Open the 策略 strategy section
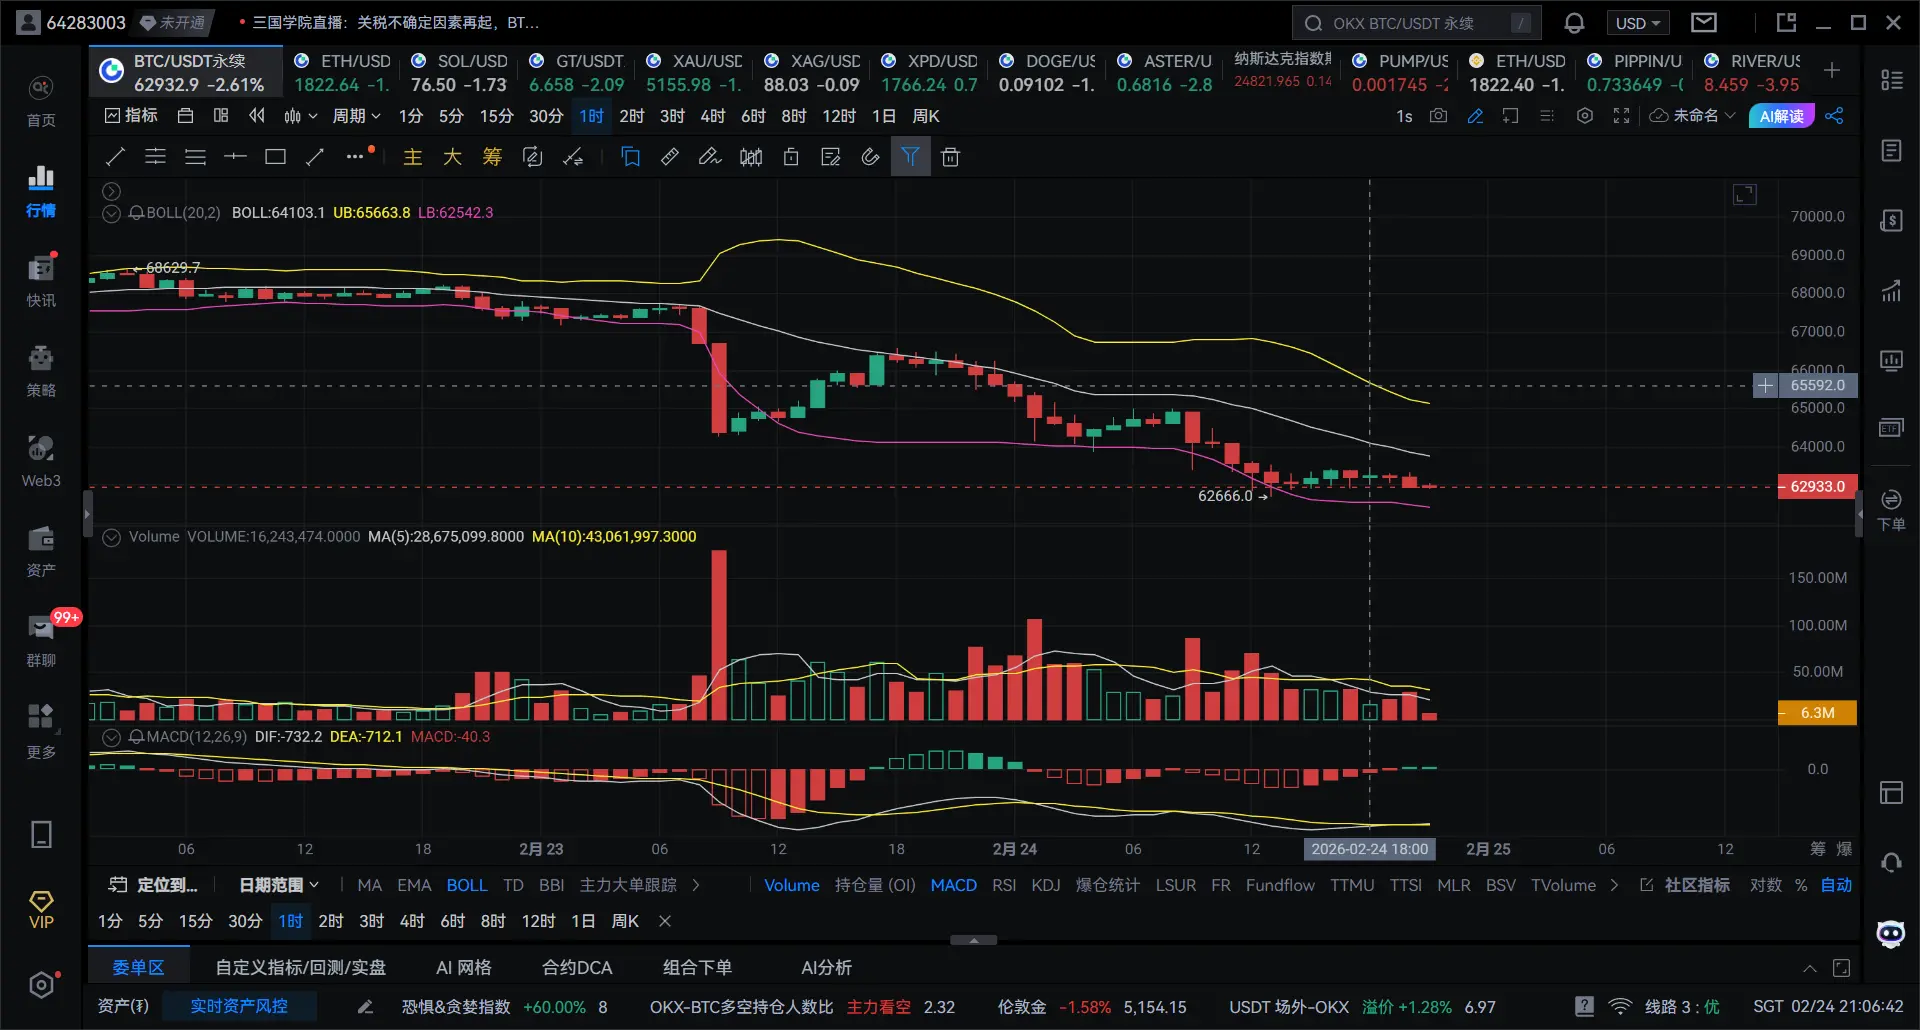The width and height of the screenshot is (1920, 1030). pos(41,371)
